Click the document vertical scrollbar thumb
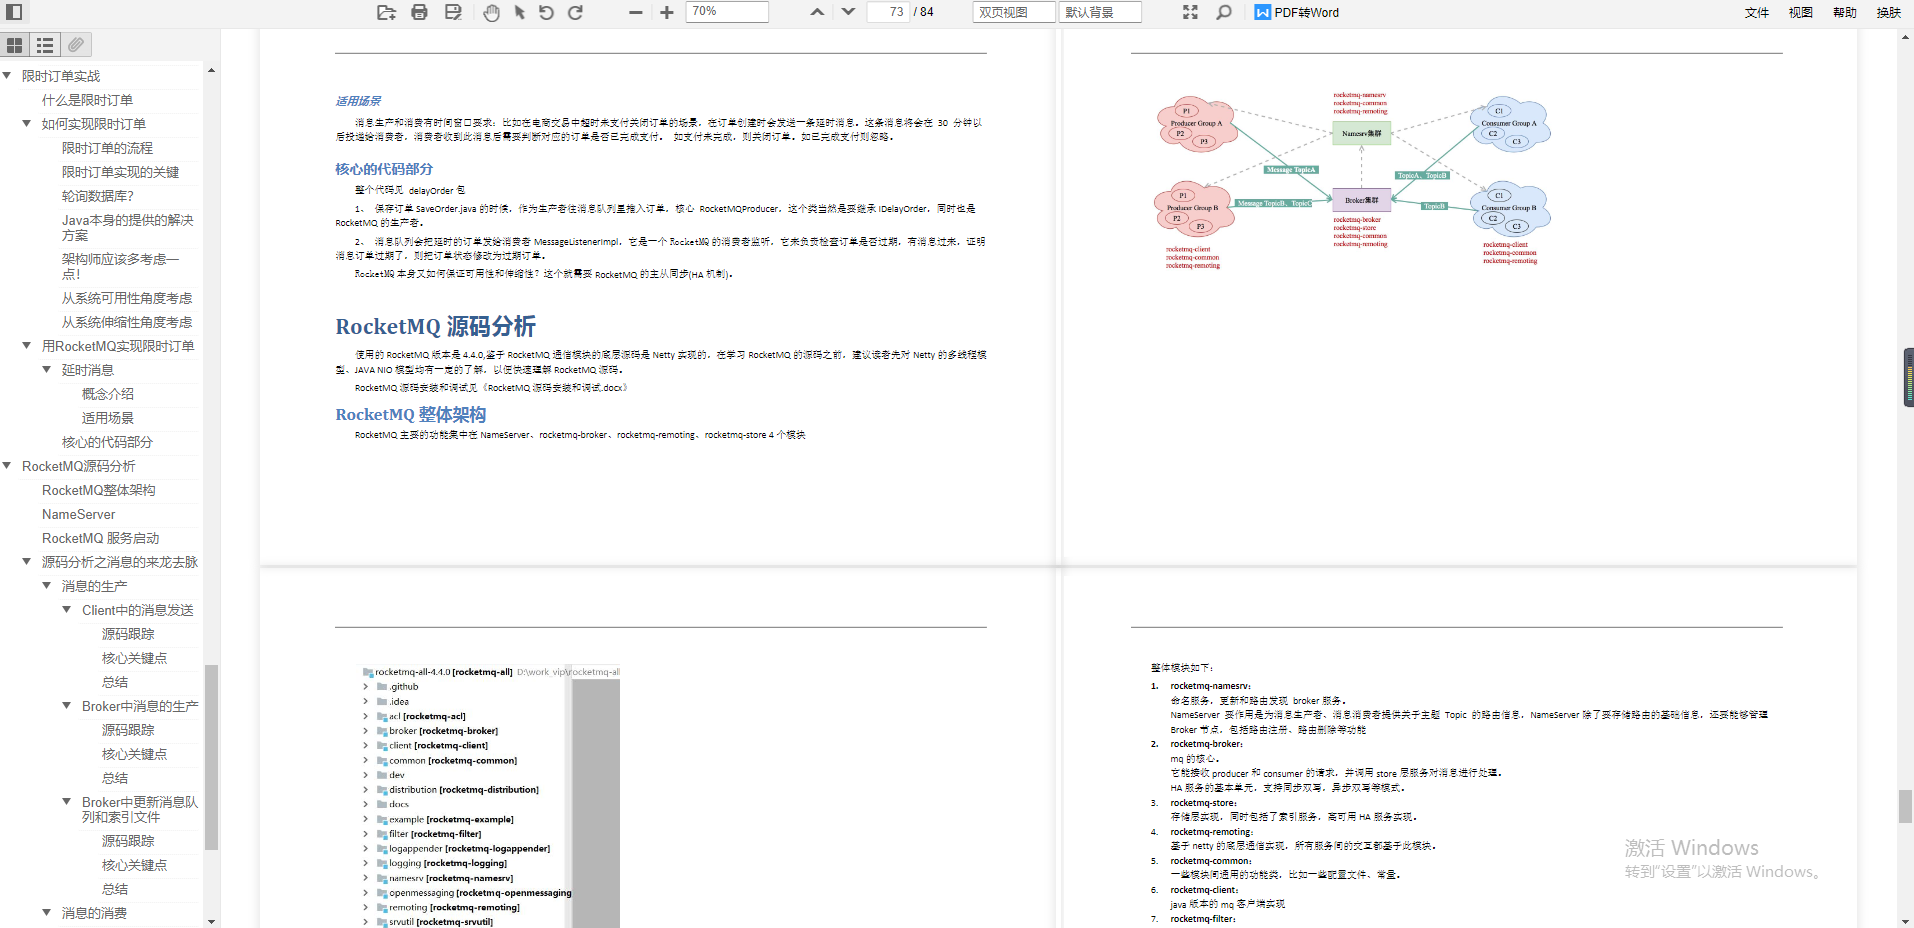 coord(1906,806)
